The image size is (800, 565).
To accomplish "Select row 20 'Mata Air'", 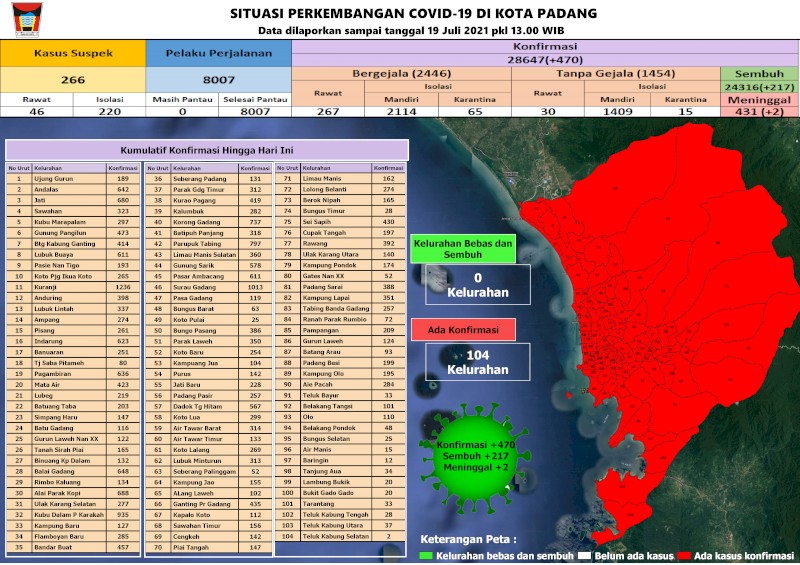I will click(73, 384).
